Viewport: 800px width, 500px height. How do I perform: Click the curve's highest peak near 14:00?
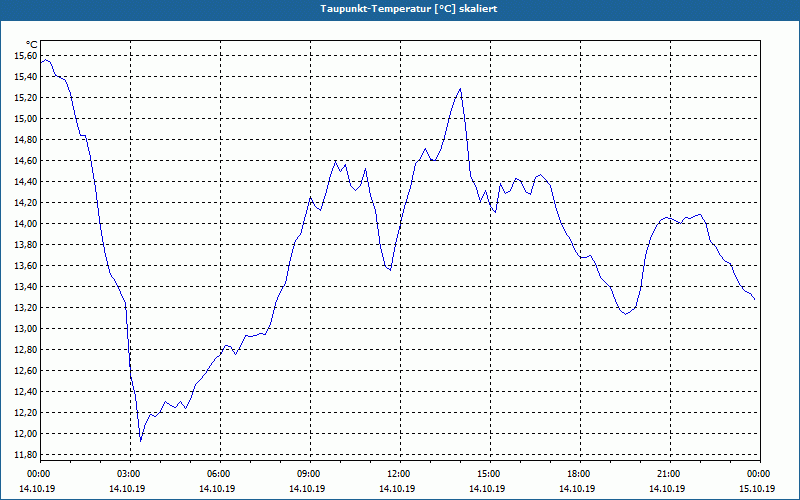(460, 89)
